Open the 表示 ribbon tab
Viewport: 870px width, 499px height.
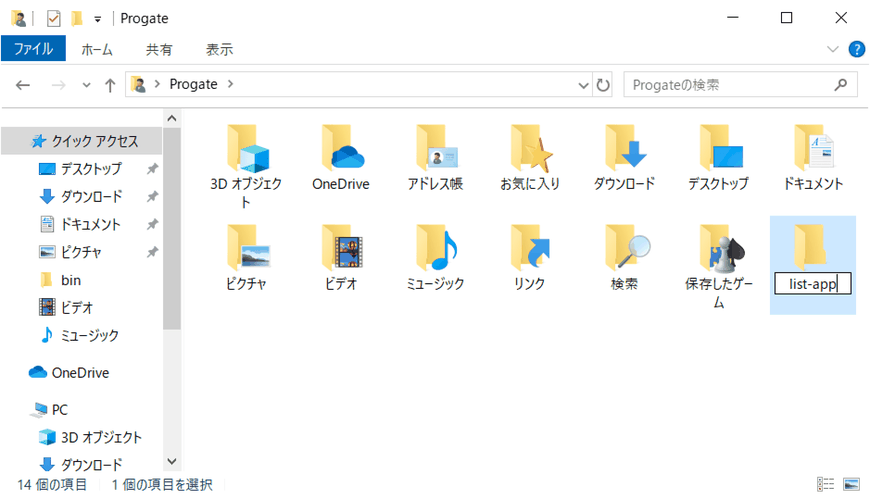219,49
